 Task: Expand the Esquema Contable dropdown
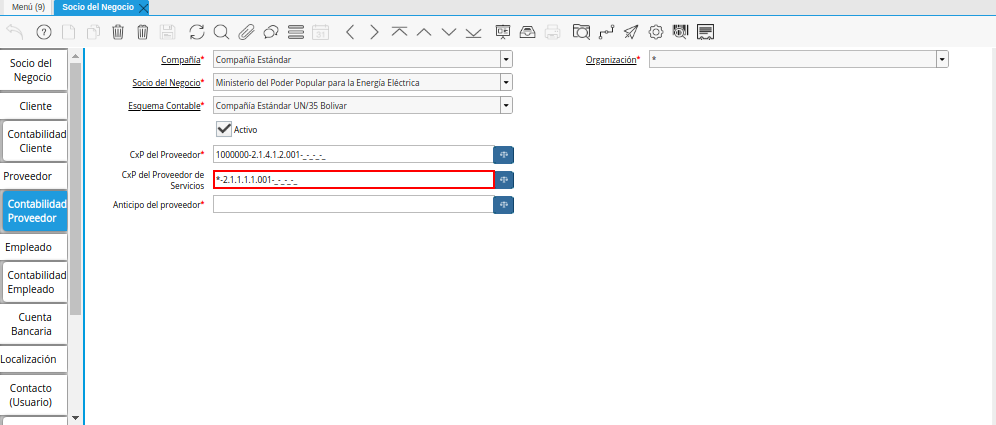[506, 105]
